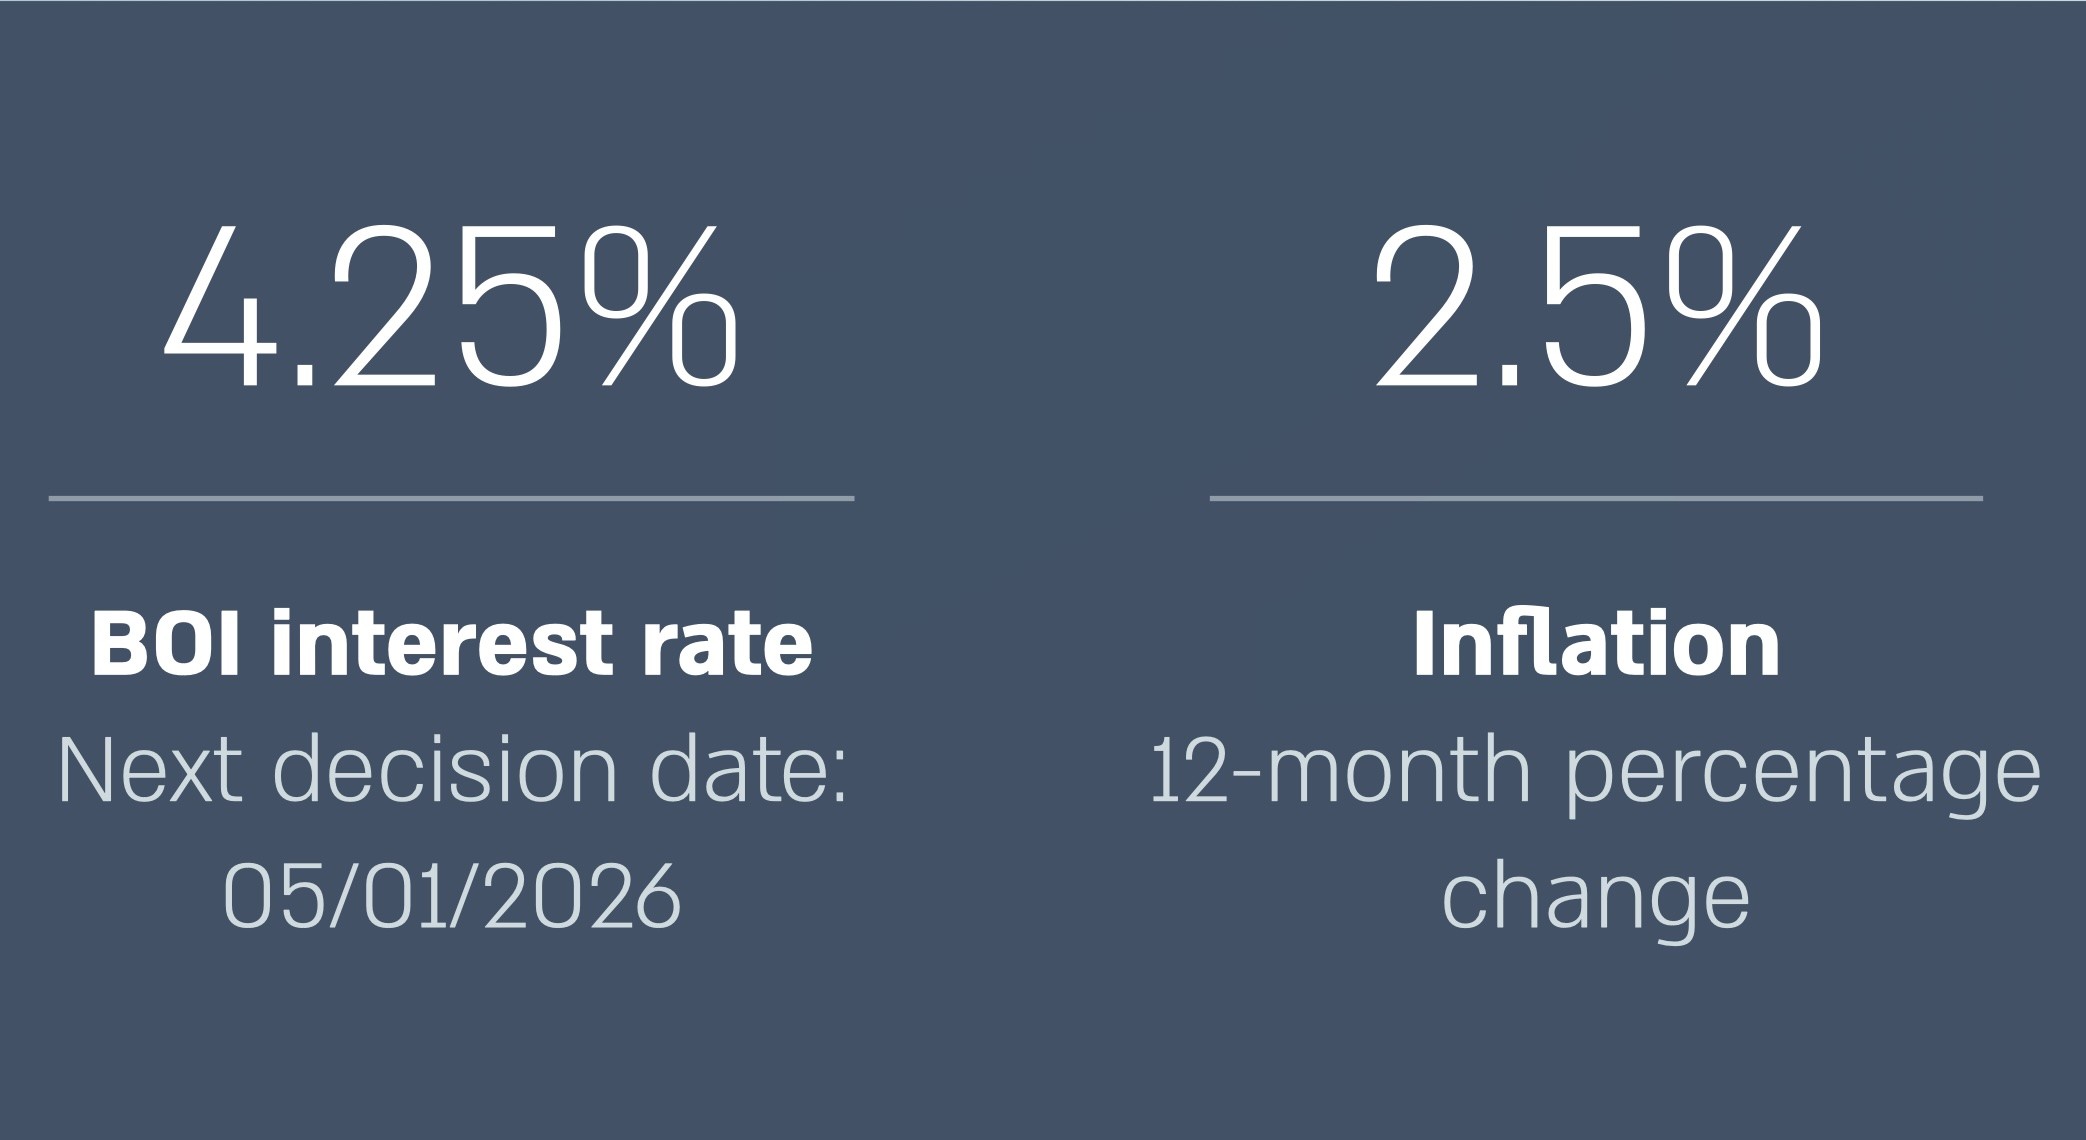
Task: Click the word "change" under Inflation
Action: click(1596, 896)
